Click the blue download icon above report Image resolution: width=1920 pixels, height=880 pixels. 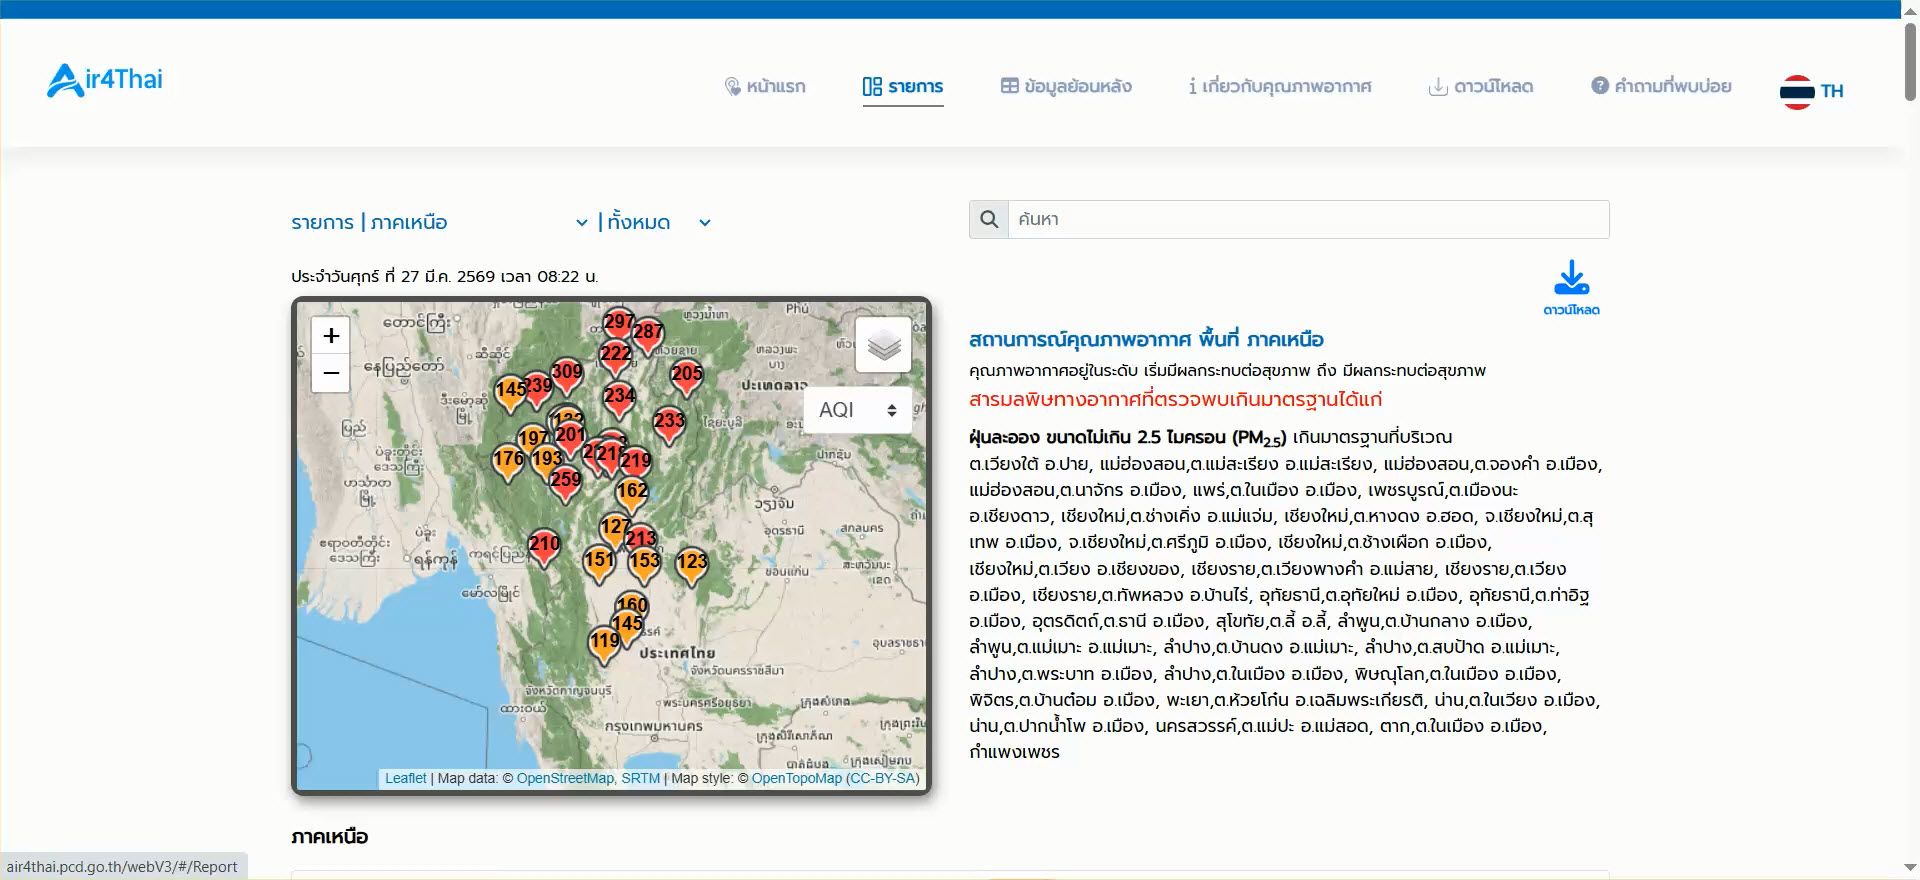[x=1571, y=279]
